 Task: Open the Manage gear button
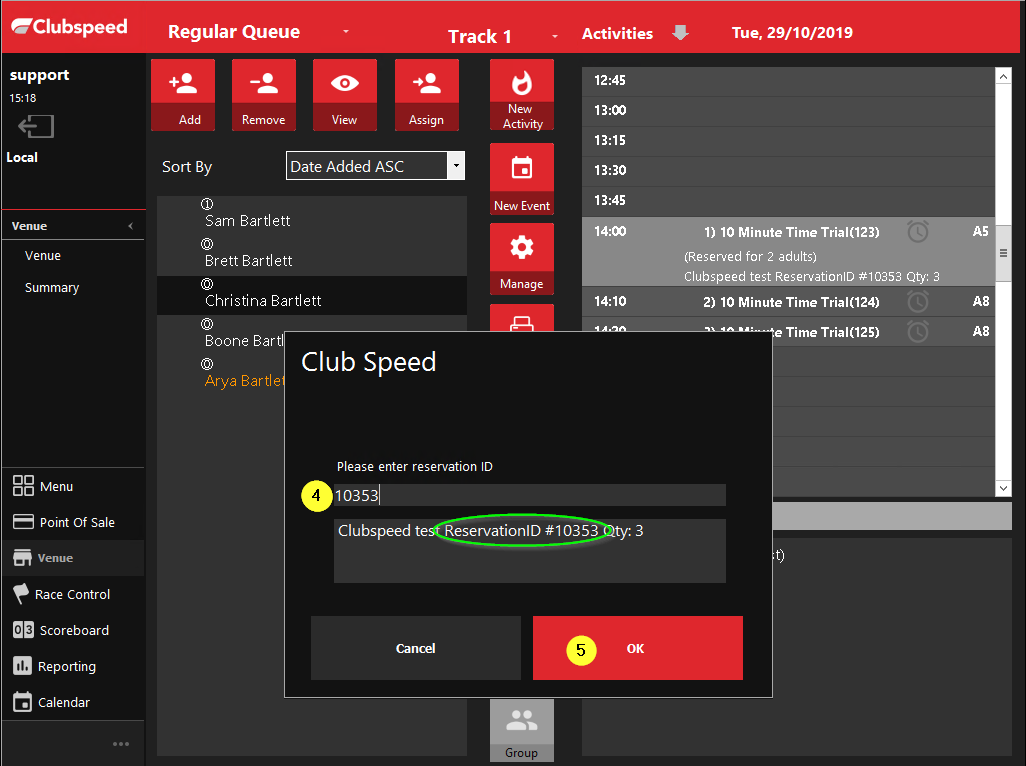[522, 259]
